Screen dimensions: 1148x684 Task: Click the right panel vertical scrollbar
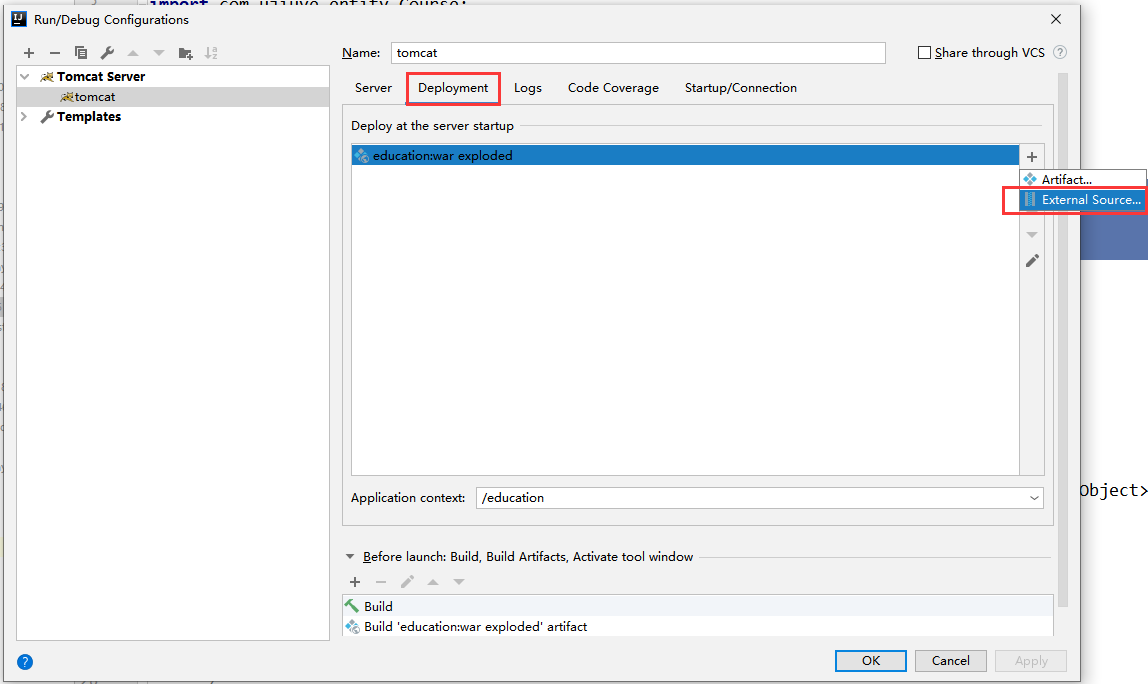(1063, 340)
